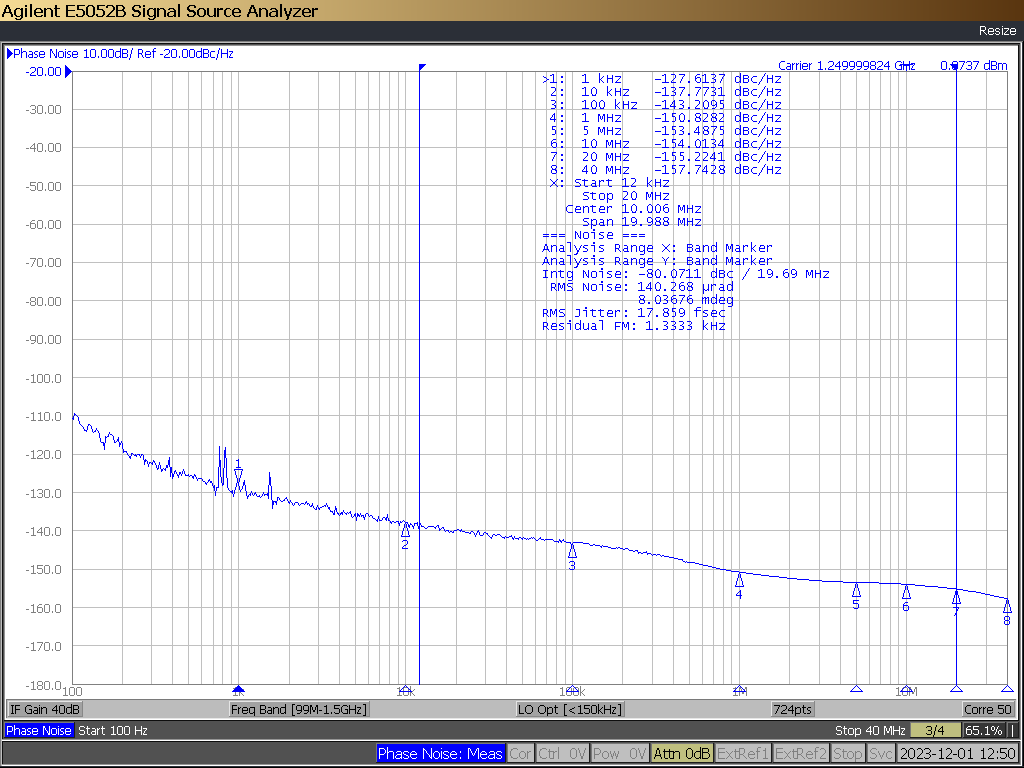Open the 724pts measurement points selector
Viewport: 1024px width, 768px height.
point(793,708)
